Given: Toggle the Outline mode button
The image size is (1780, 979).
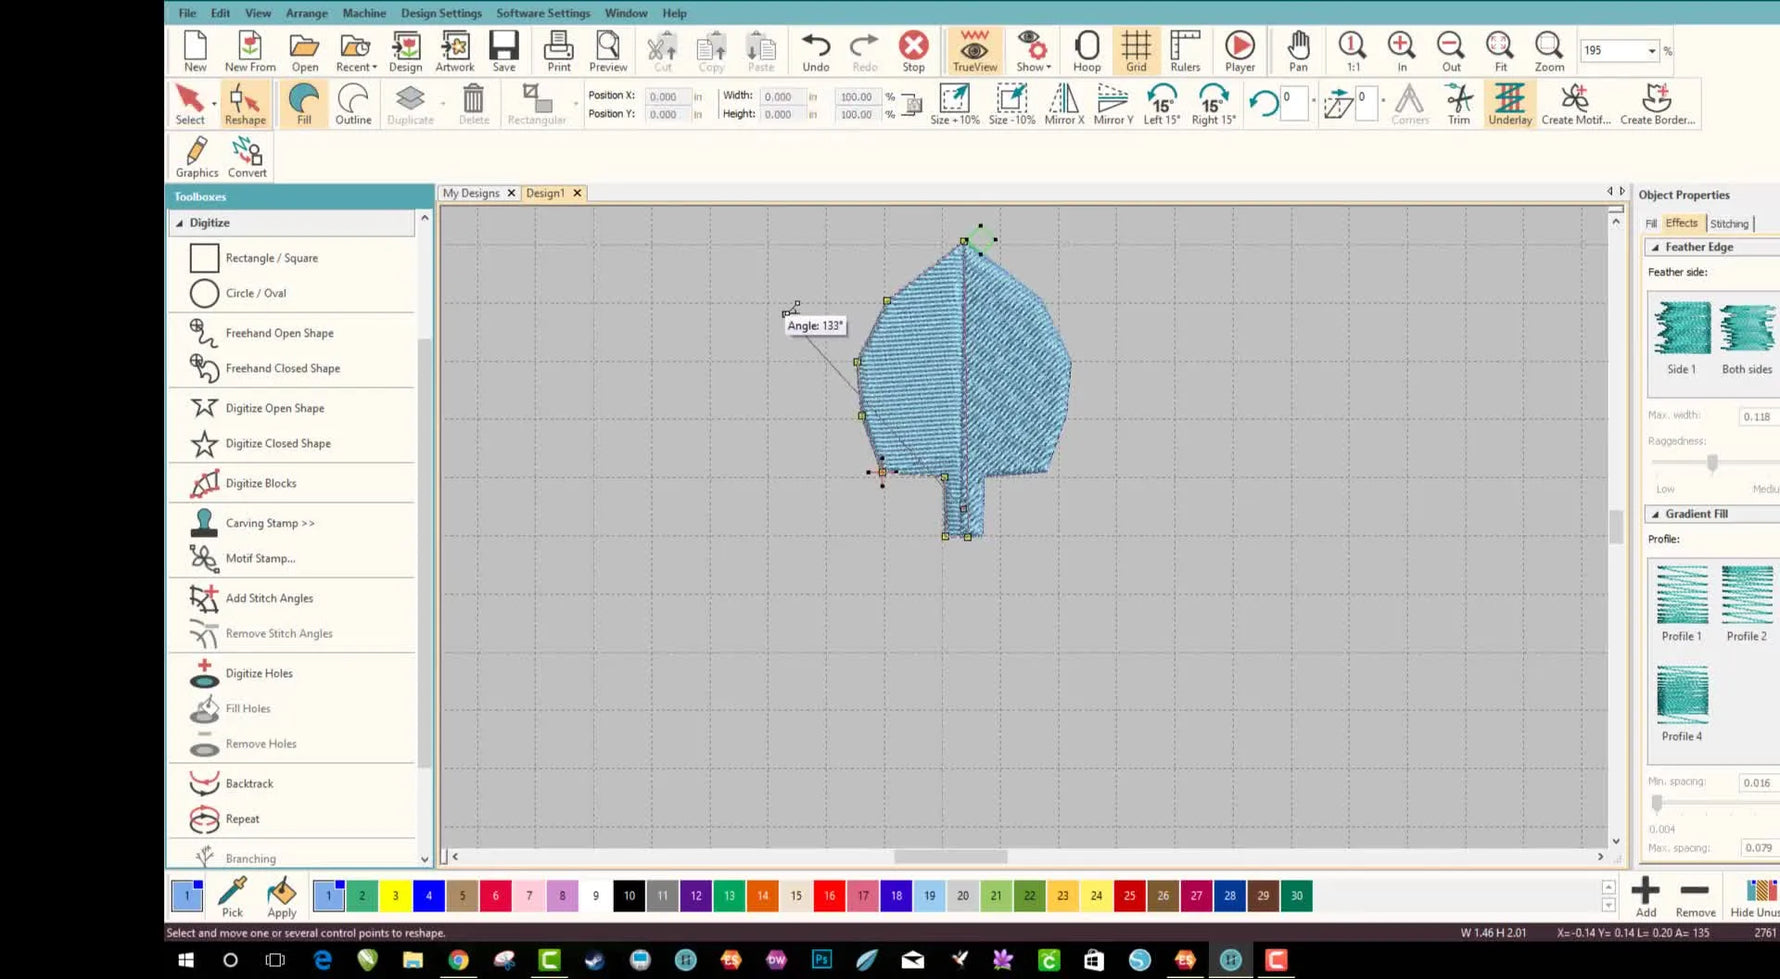Looking at the screenshot, I should (x=353, y=104).
